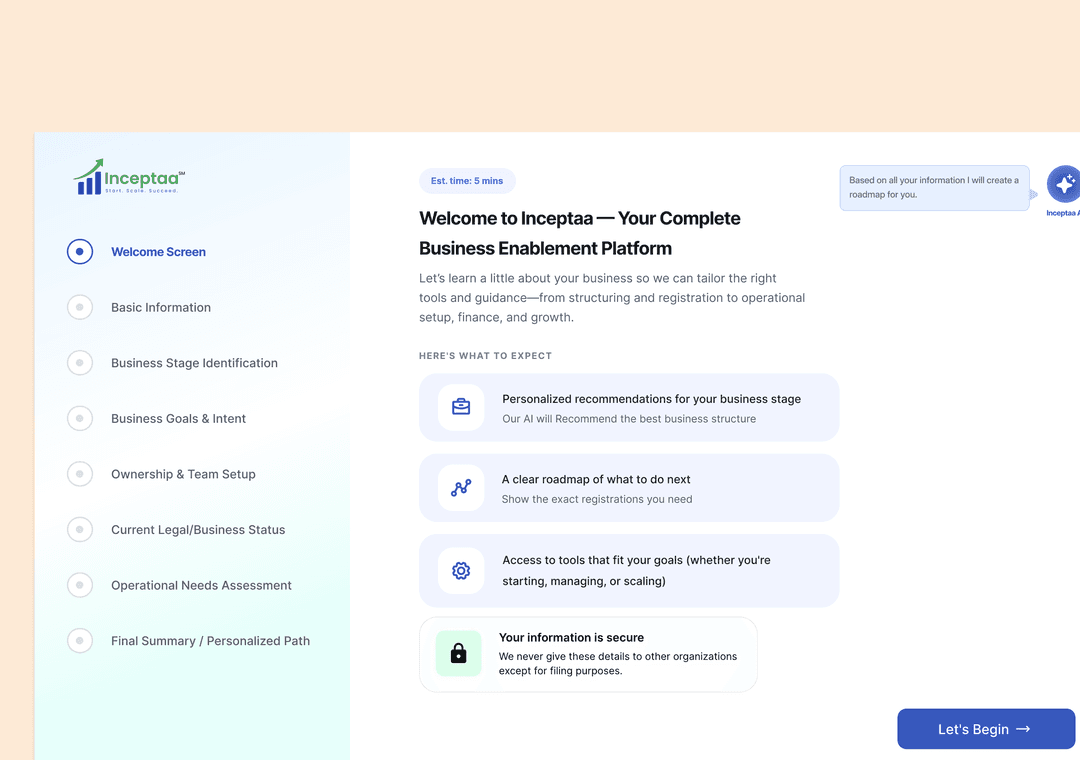
Task: Click the AI roadmap message bubble
Action: 934,187
